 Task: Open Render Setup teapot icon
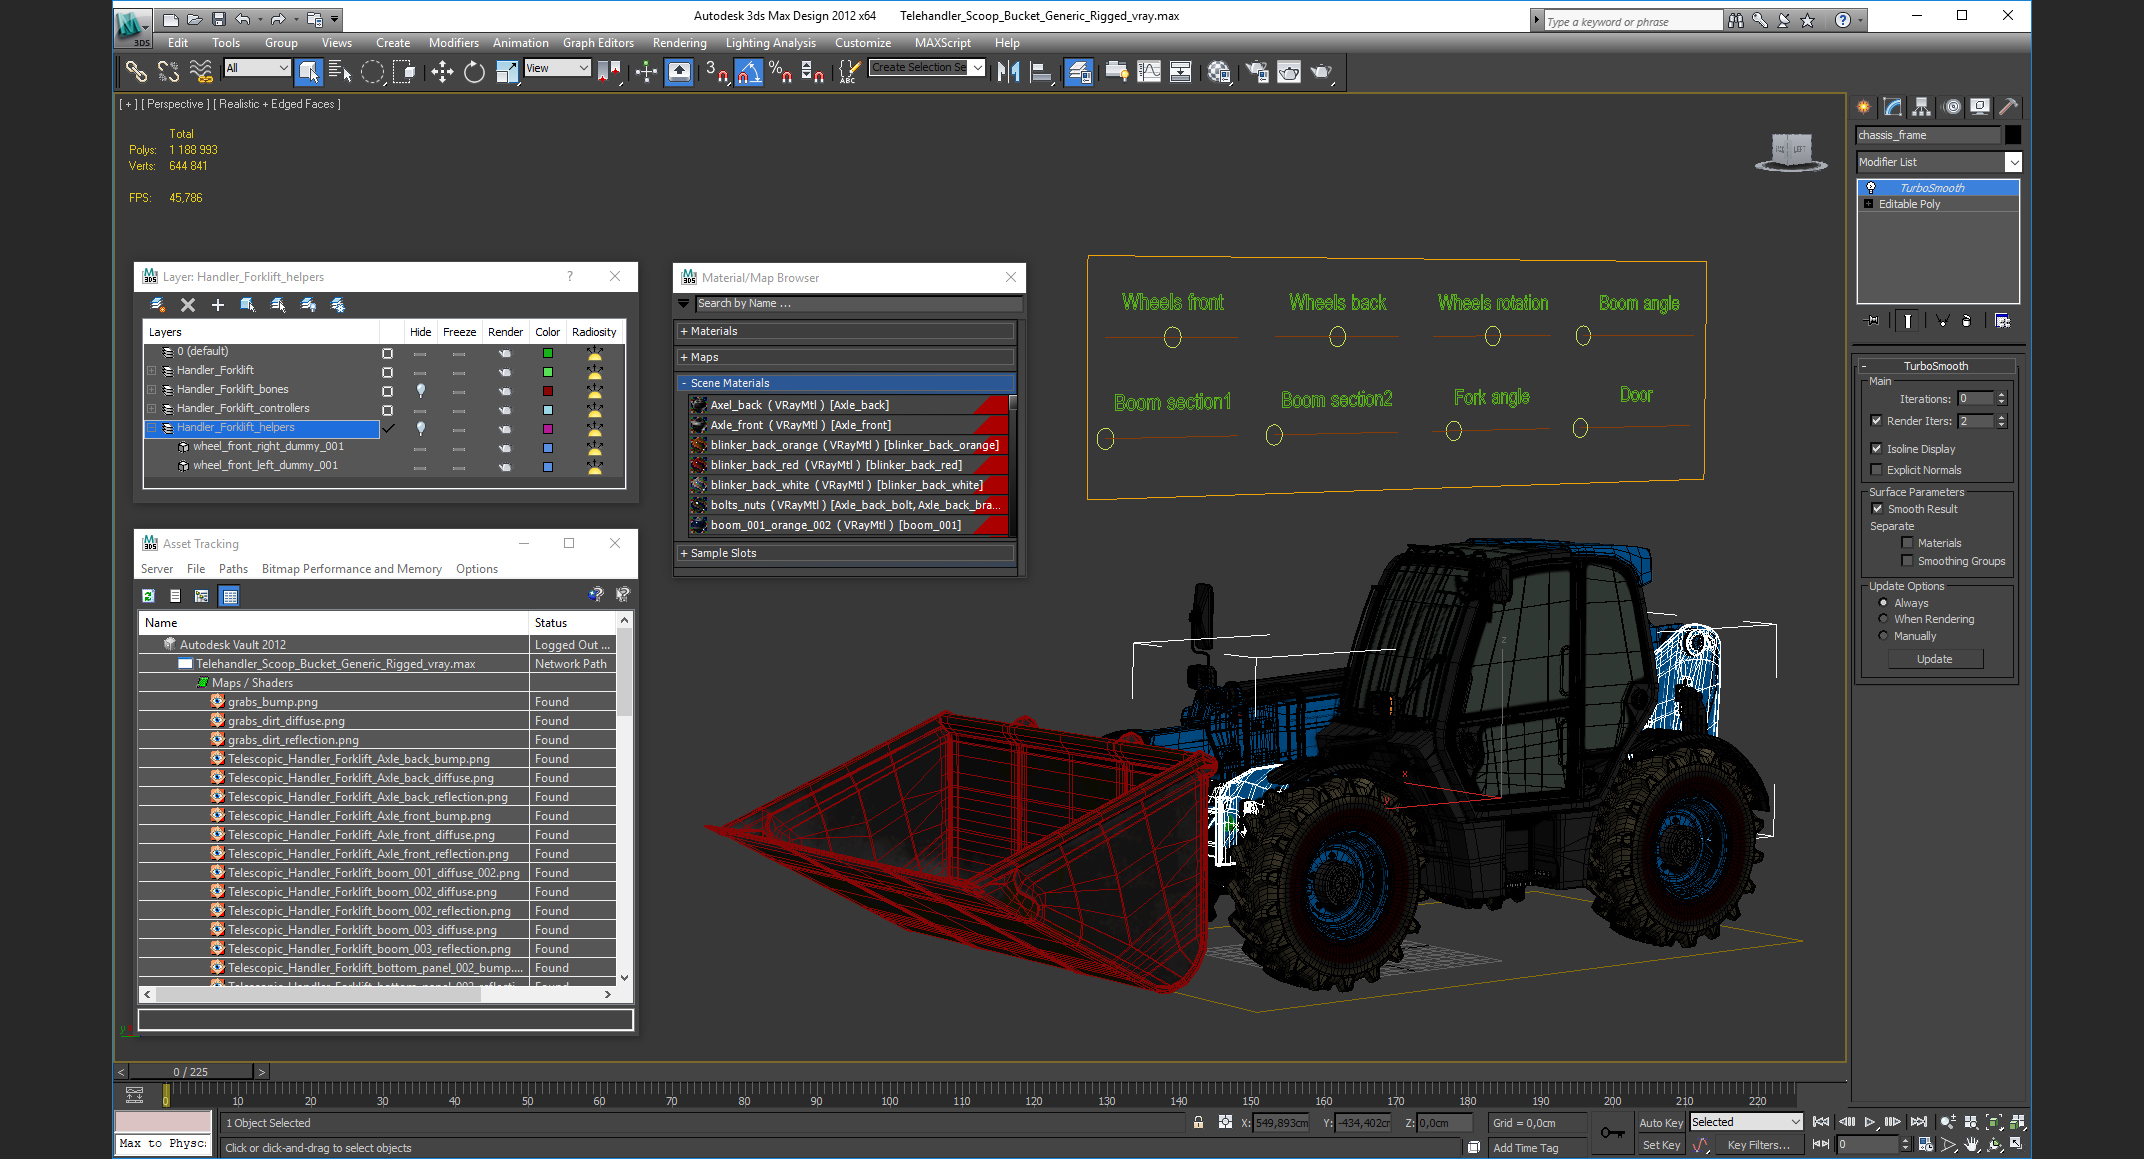point(1256,71)
